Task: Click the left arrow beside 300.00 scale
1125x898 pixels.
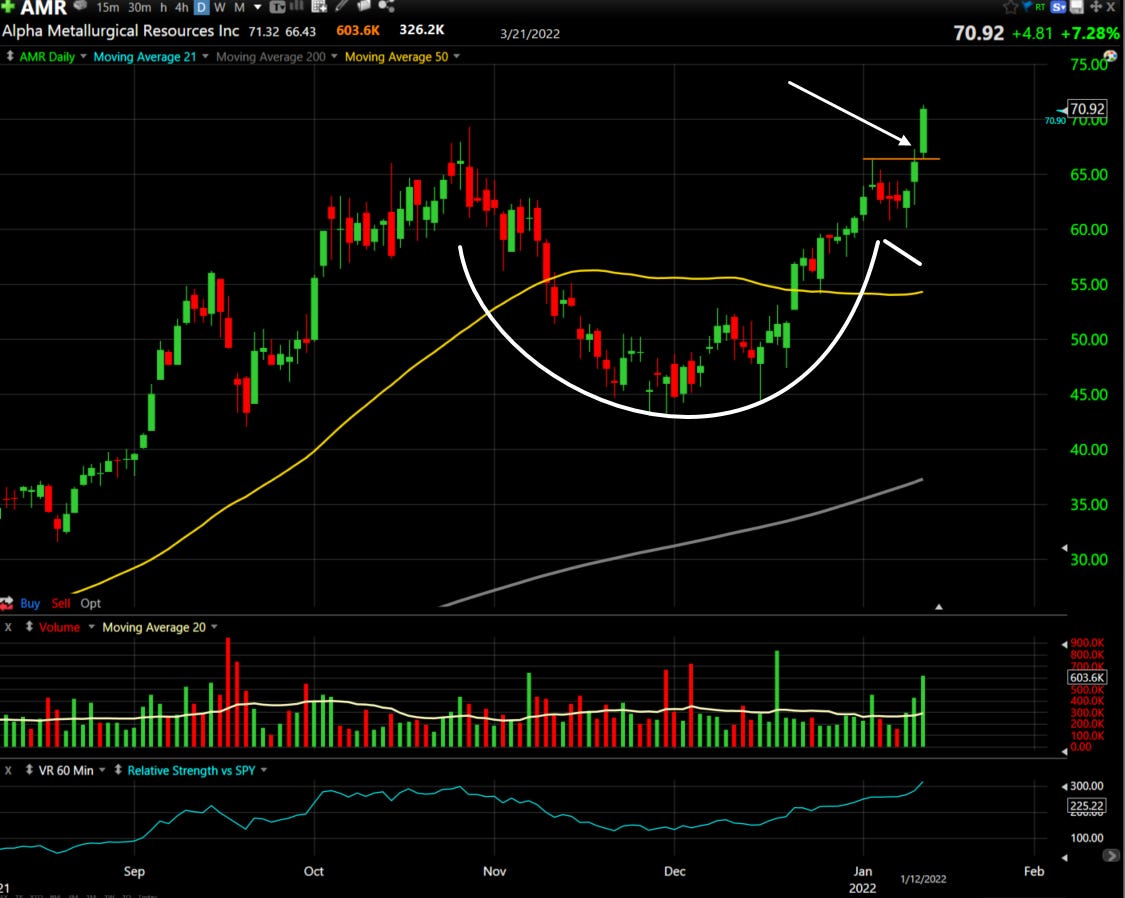Action: coord(1064,786)
